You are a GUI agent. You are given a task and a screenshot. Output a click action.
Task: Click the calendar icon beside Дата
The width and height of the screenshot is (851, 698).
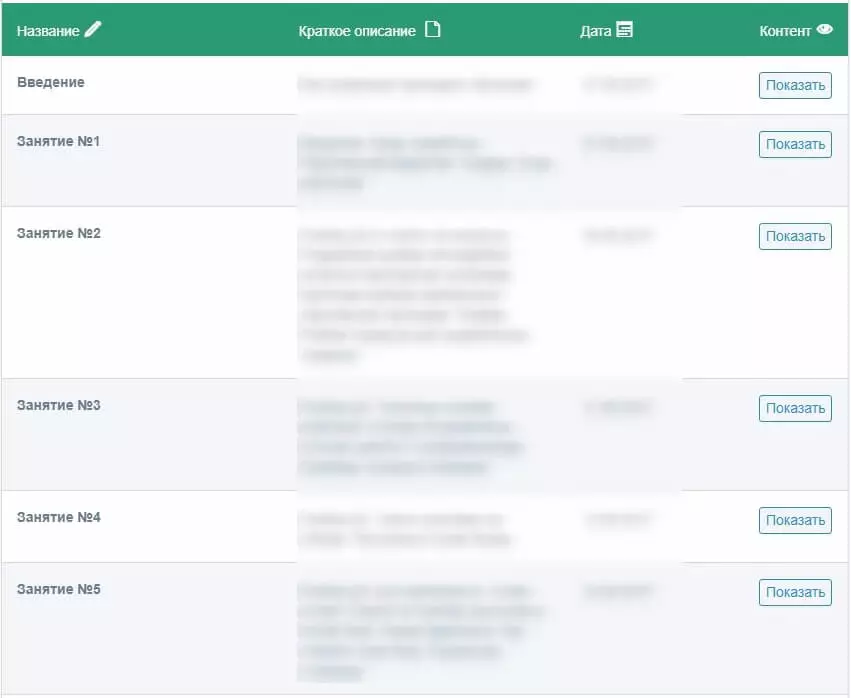tap(624, 29)
